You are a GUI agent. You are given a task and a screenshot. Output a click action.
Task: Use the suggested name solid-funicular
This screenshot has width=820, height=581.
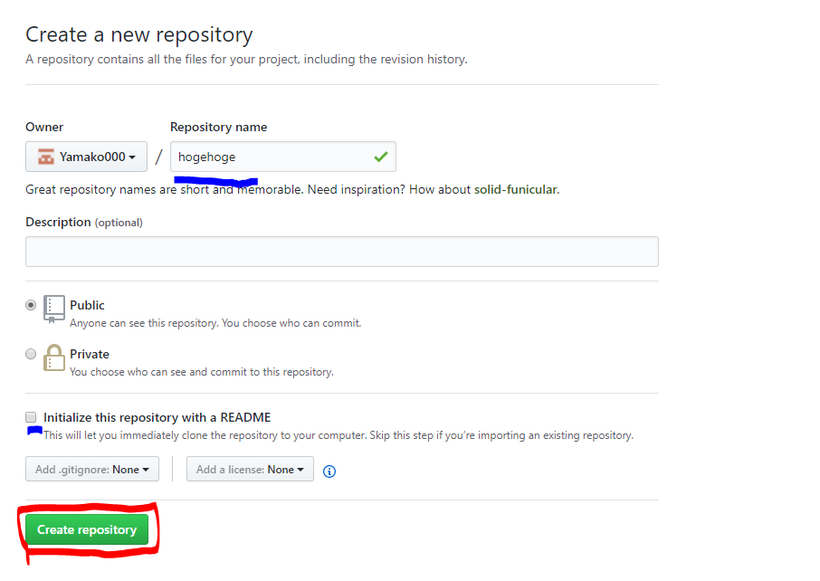click(x=516, y=189)
